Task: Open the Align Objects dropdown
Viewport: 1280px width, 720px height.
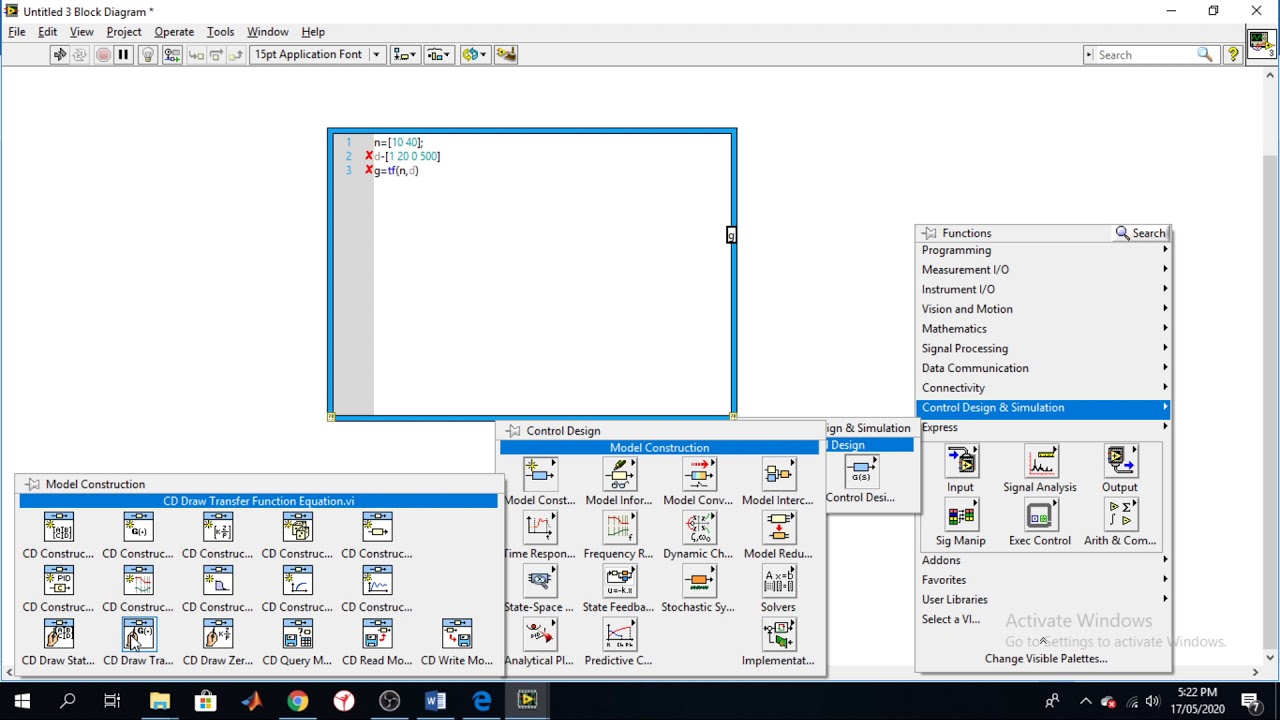Action: coord(405,55)
